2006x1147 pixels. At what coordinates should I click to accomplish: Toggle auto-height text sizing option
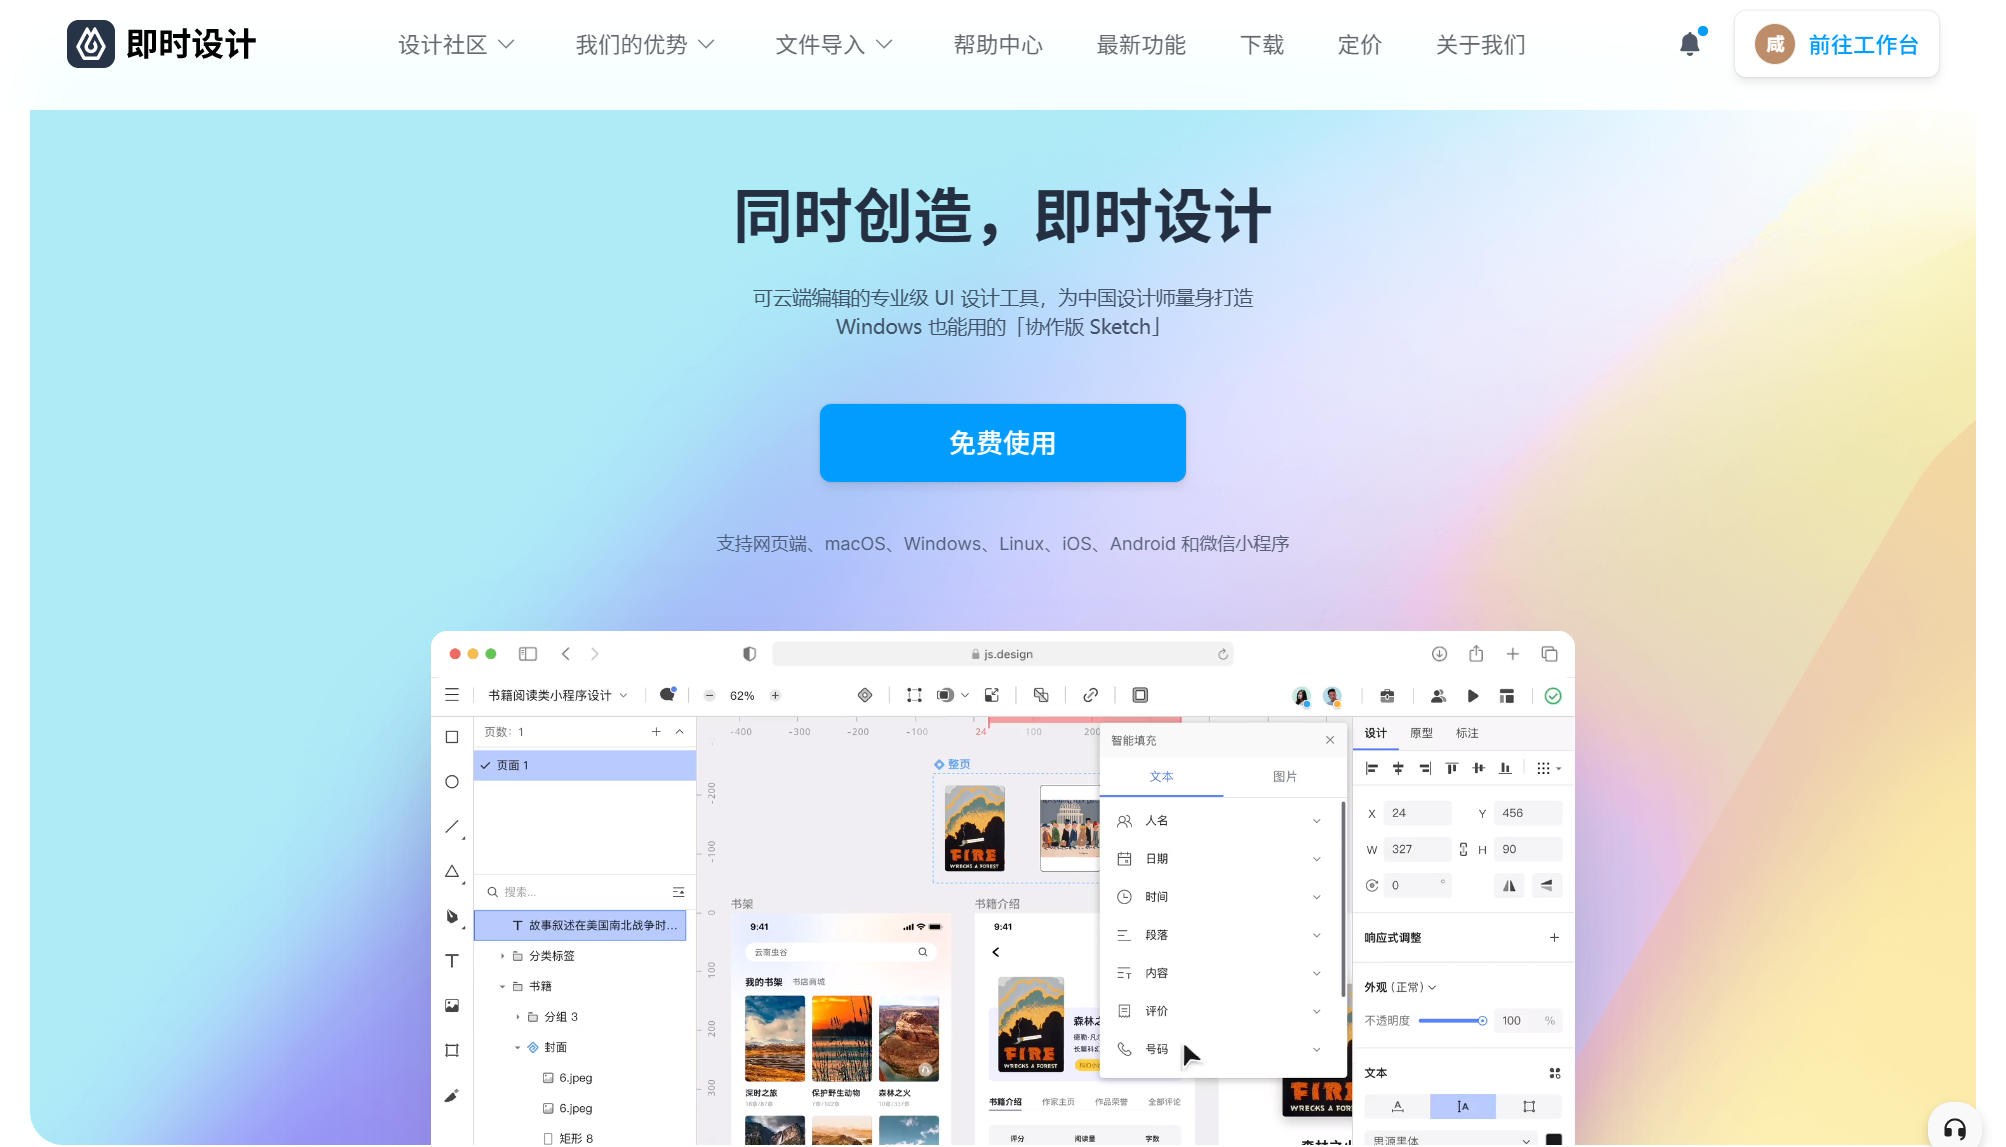tap(1463, 1106)
